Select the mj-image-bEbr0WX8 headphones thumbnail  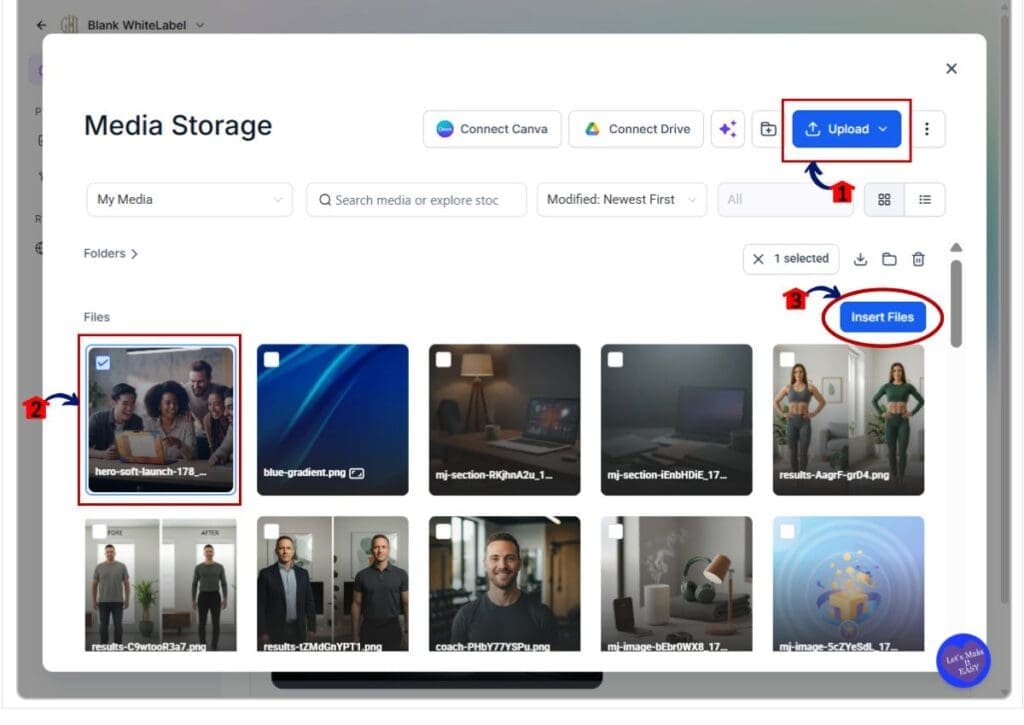coord(676,584)
